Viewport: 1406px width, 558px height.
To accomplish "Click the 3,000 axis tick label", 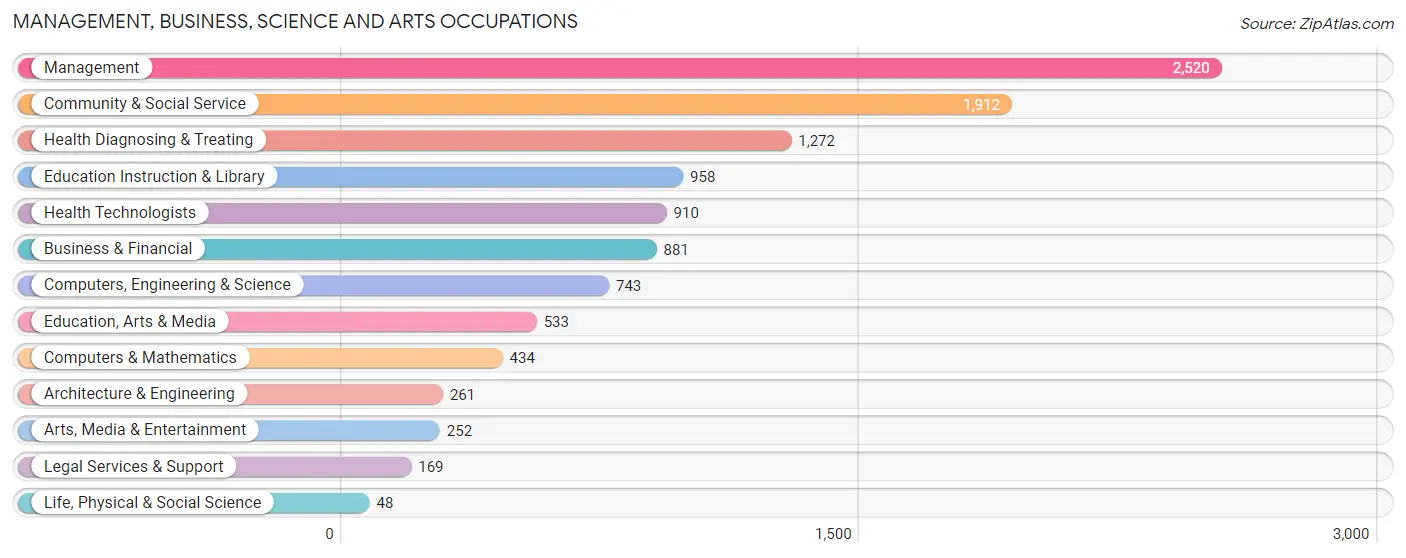I will pyautogui.click(x=1351, y=533).
